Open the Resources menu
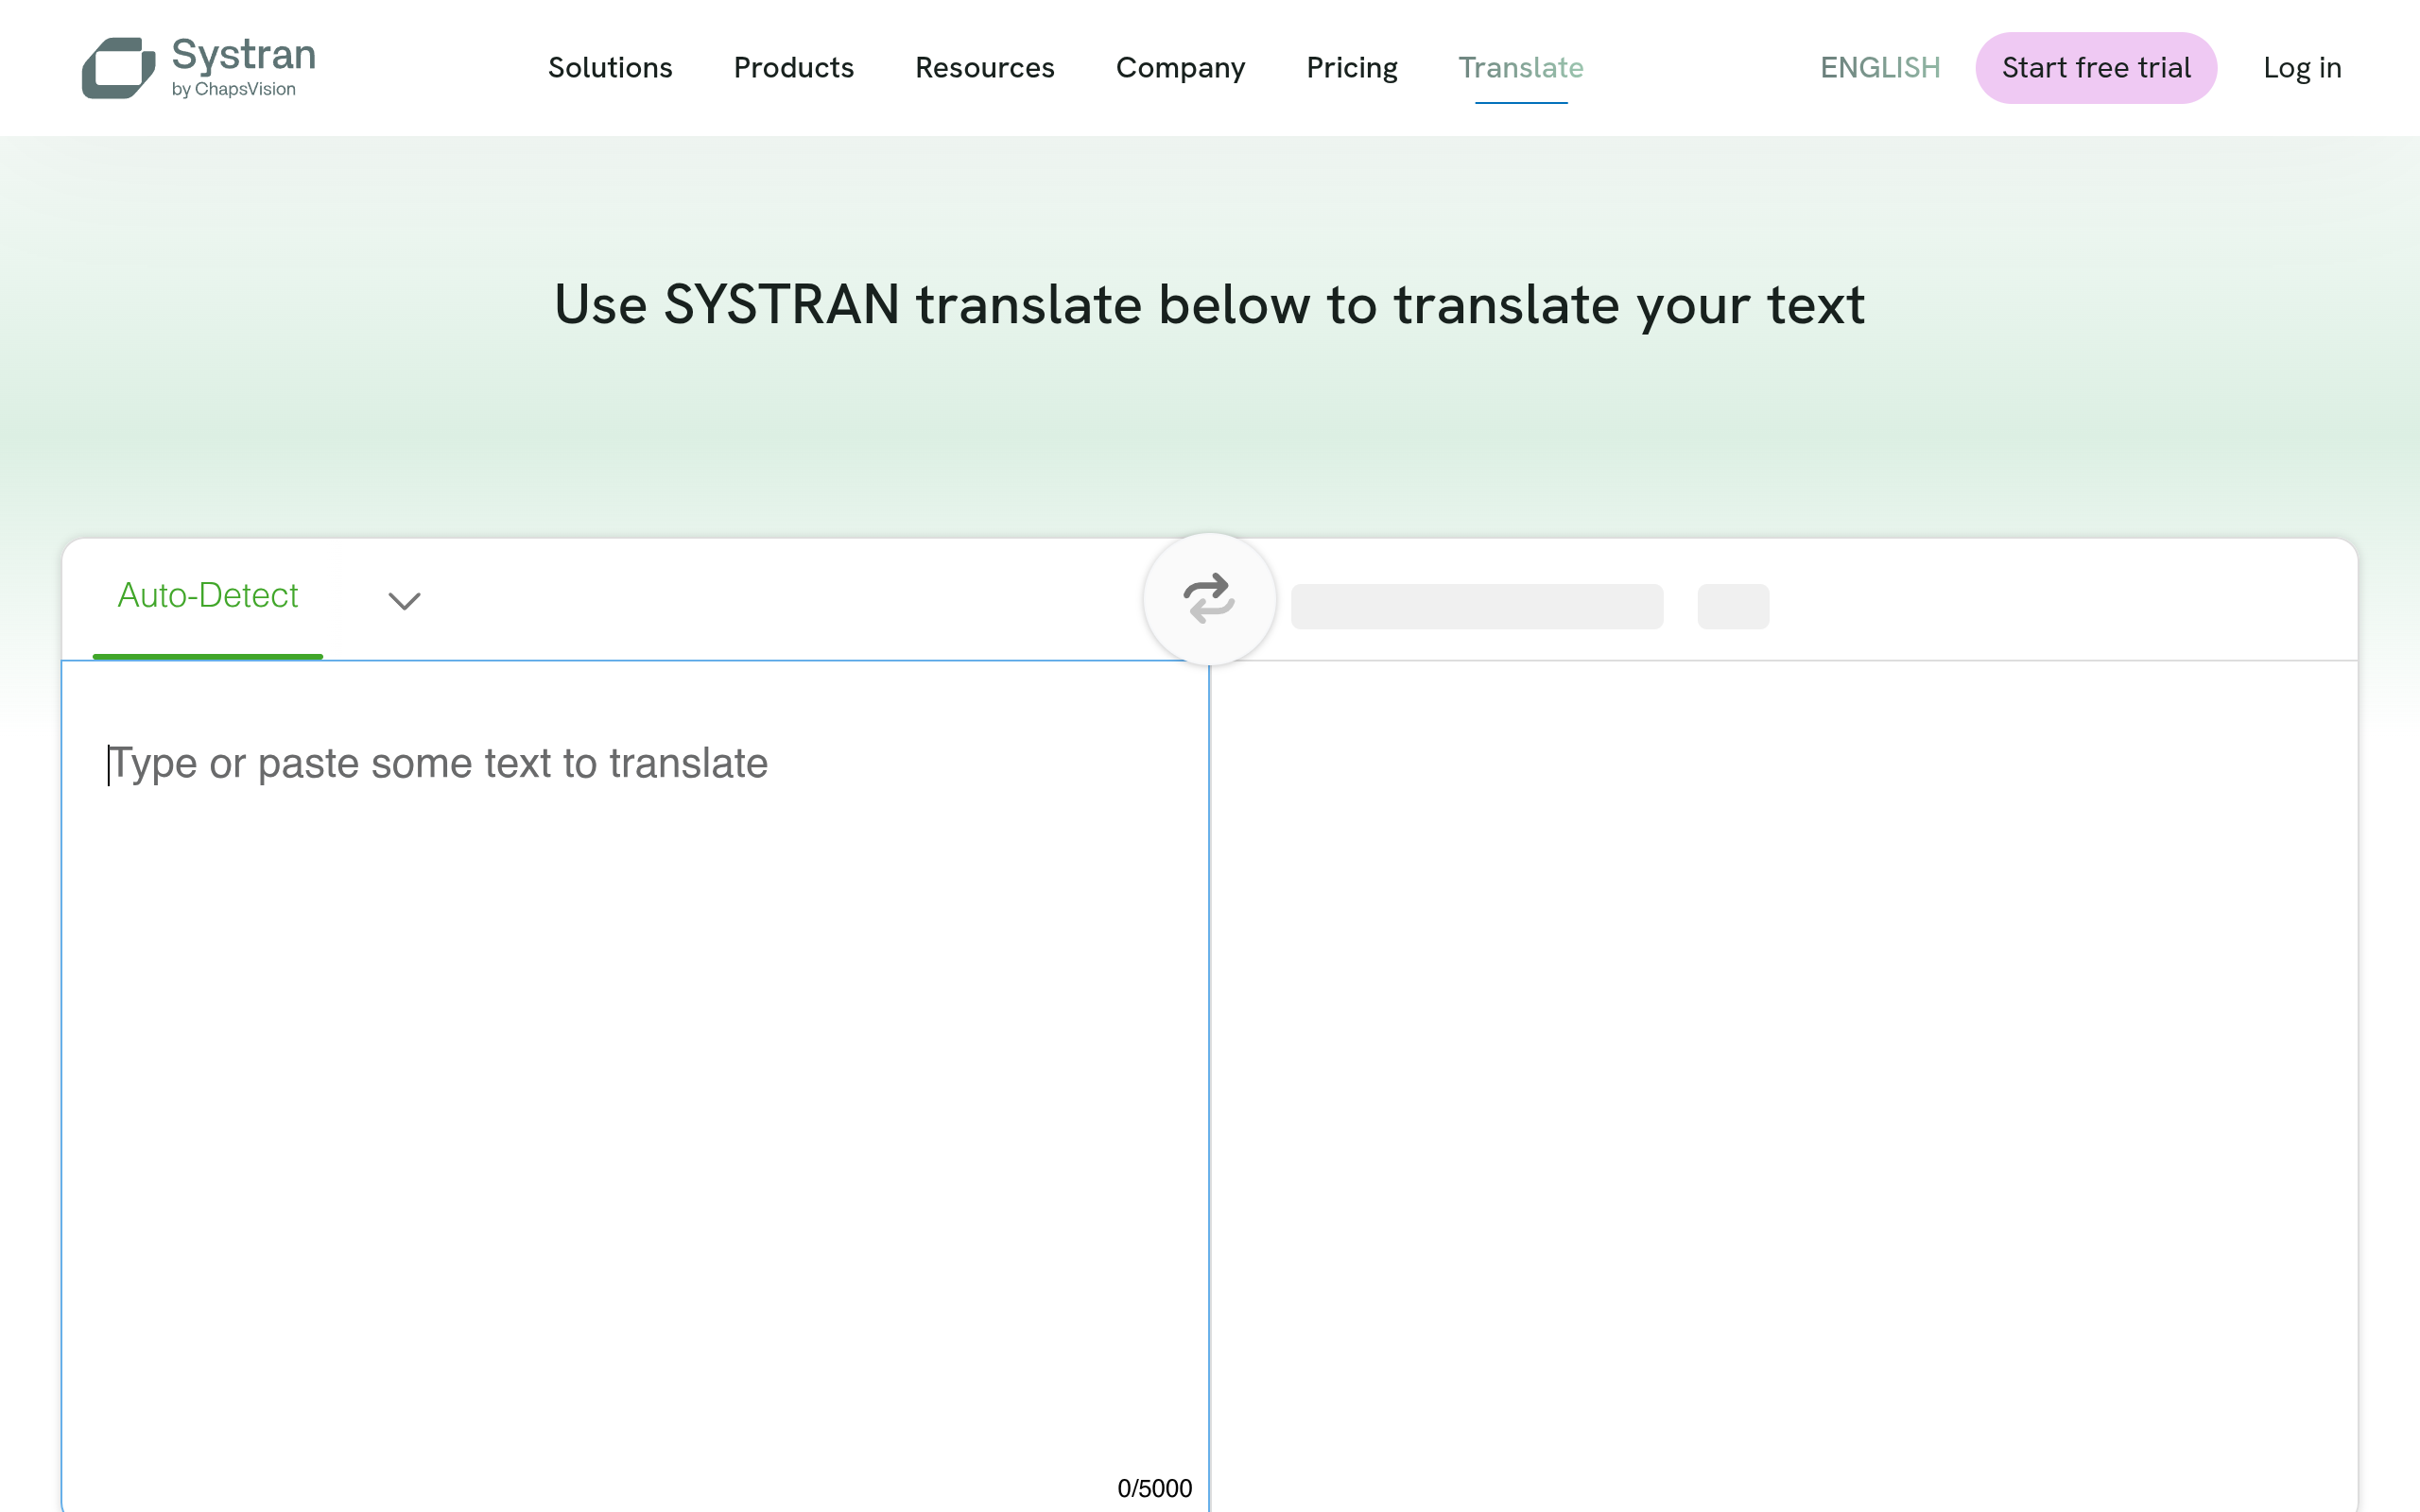This screenshot has width=2420, height=1512. [984, 67]
